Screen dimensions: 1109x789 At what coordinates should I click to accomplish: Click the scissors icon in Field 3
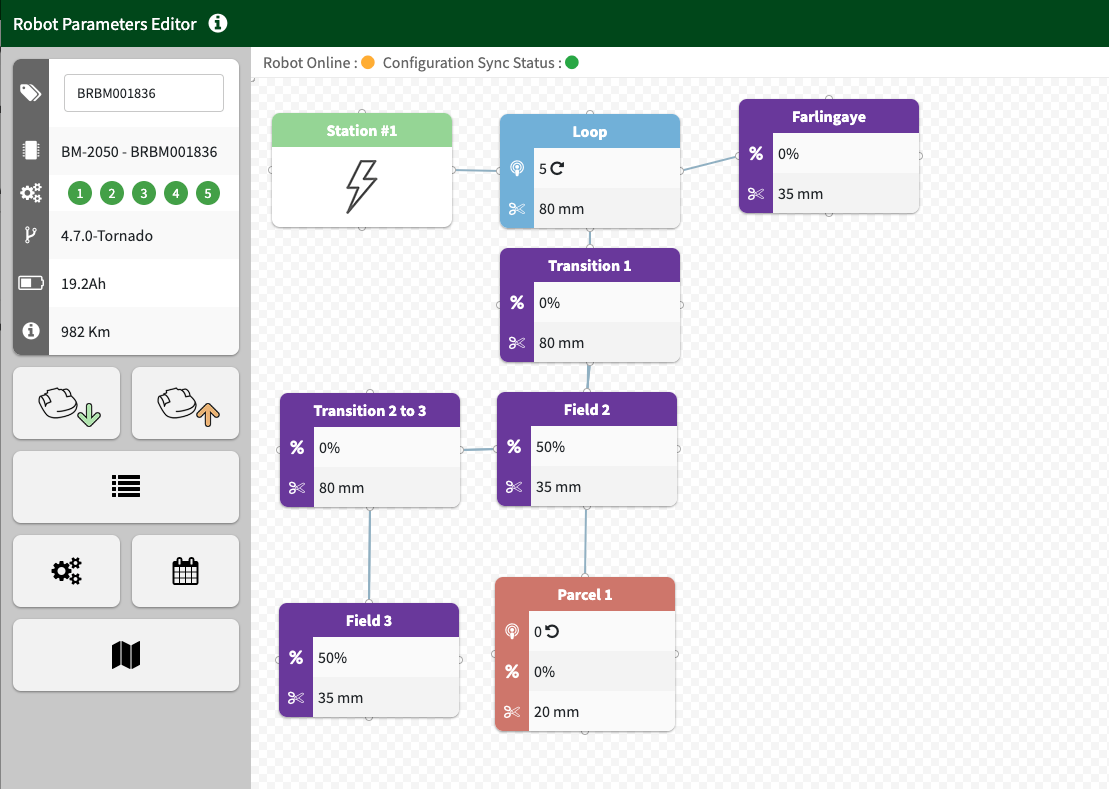296,698
